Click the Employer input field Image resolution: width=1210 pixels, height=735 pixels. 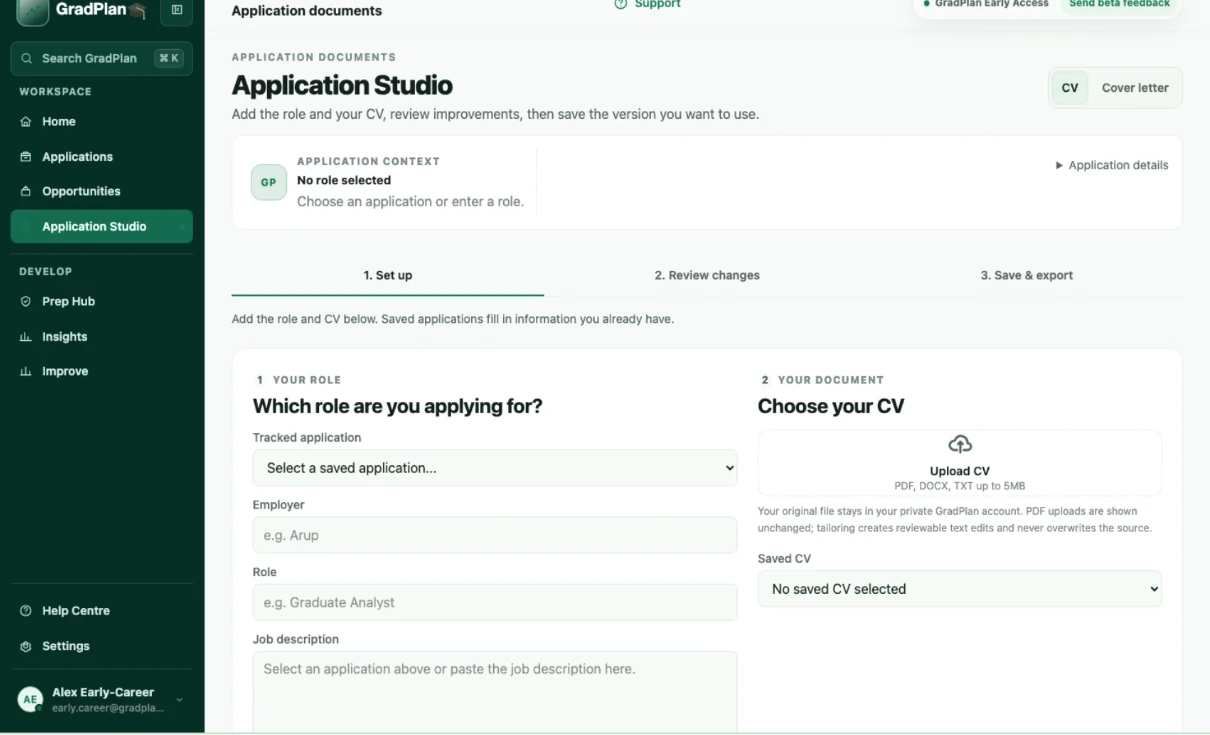click(x=495, y=535)
